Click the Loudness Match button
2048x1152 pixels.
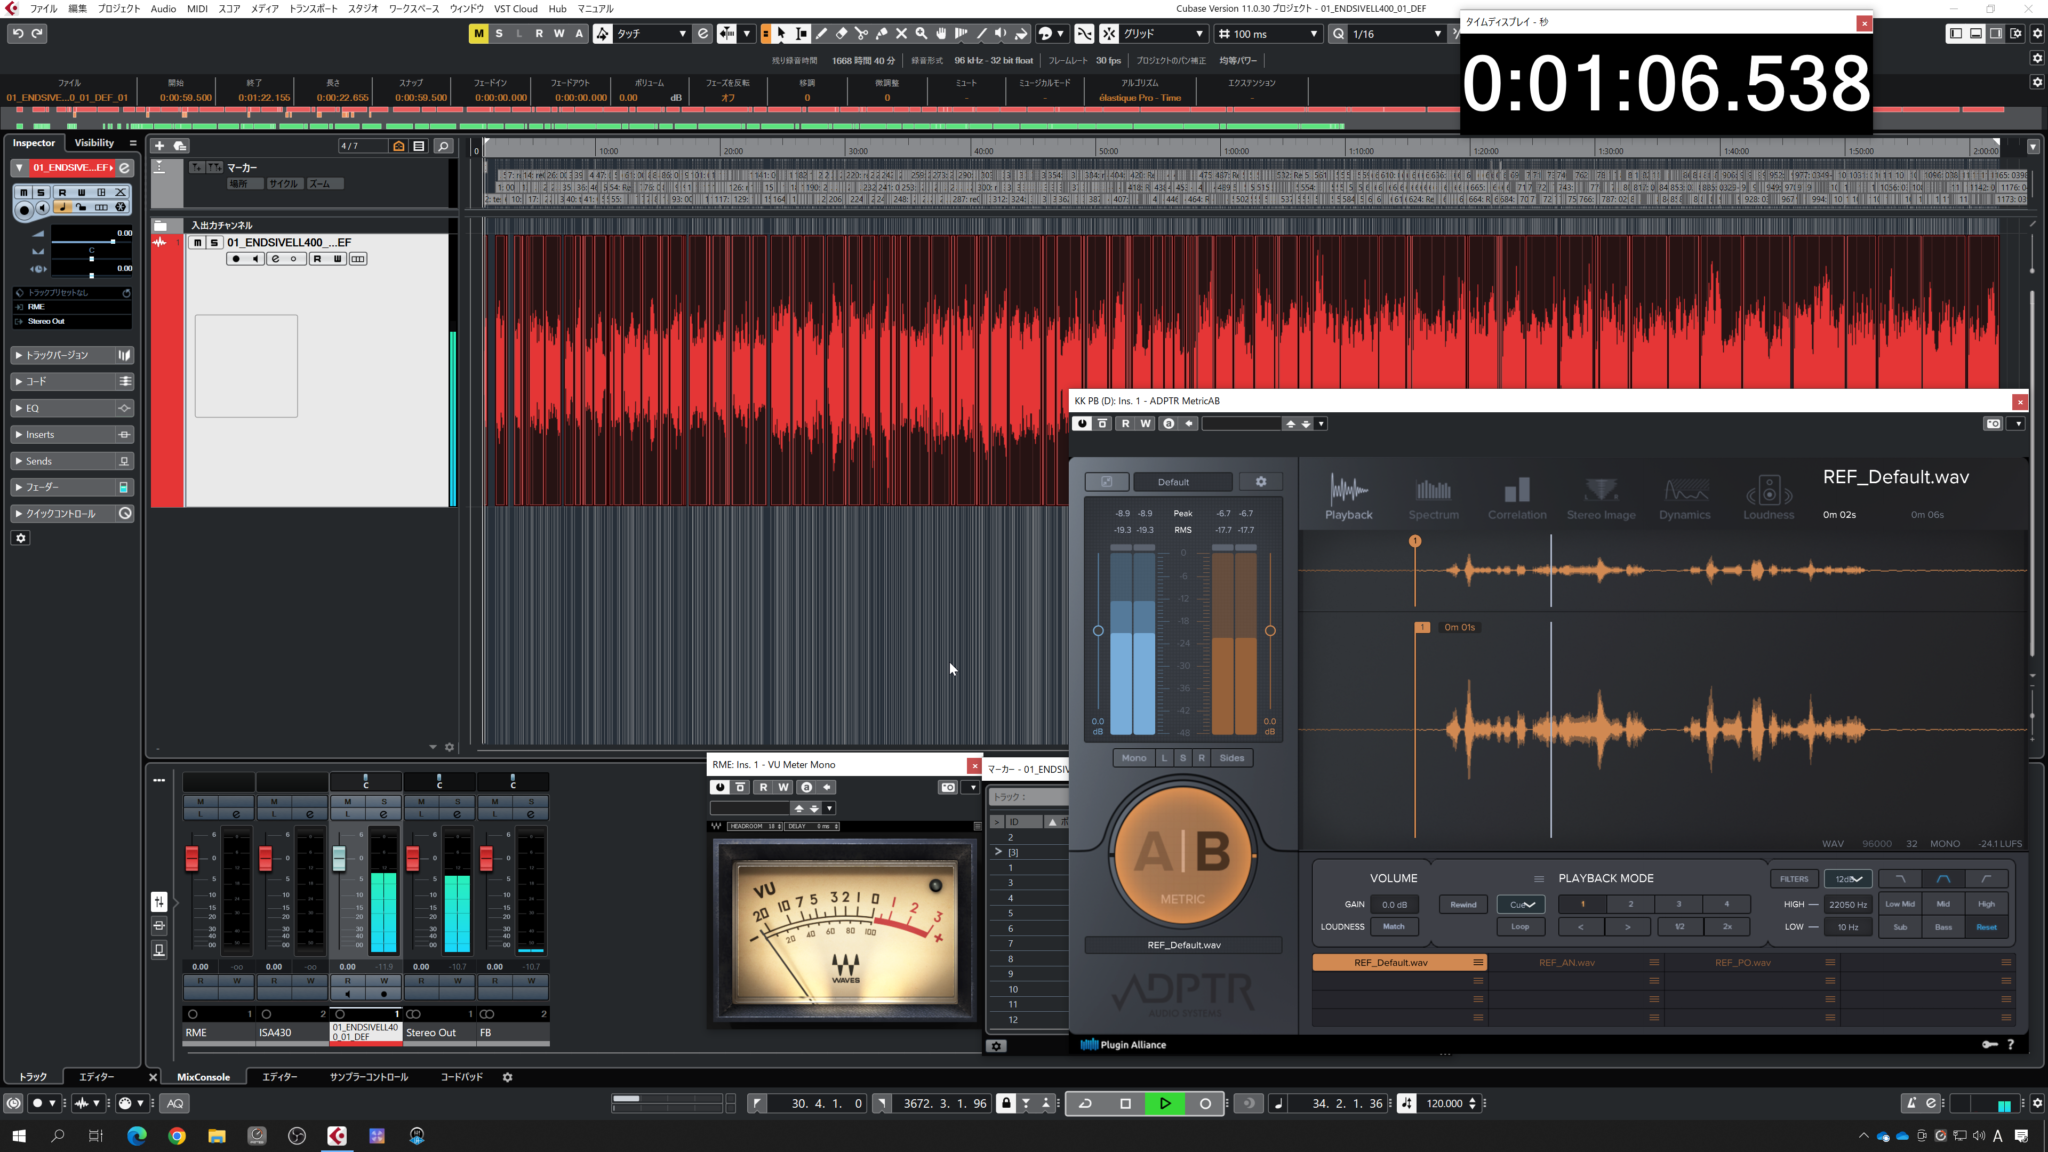[x=1393, y=927]
